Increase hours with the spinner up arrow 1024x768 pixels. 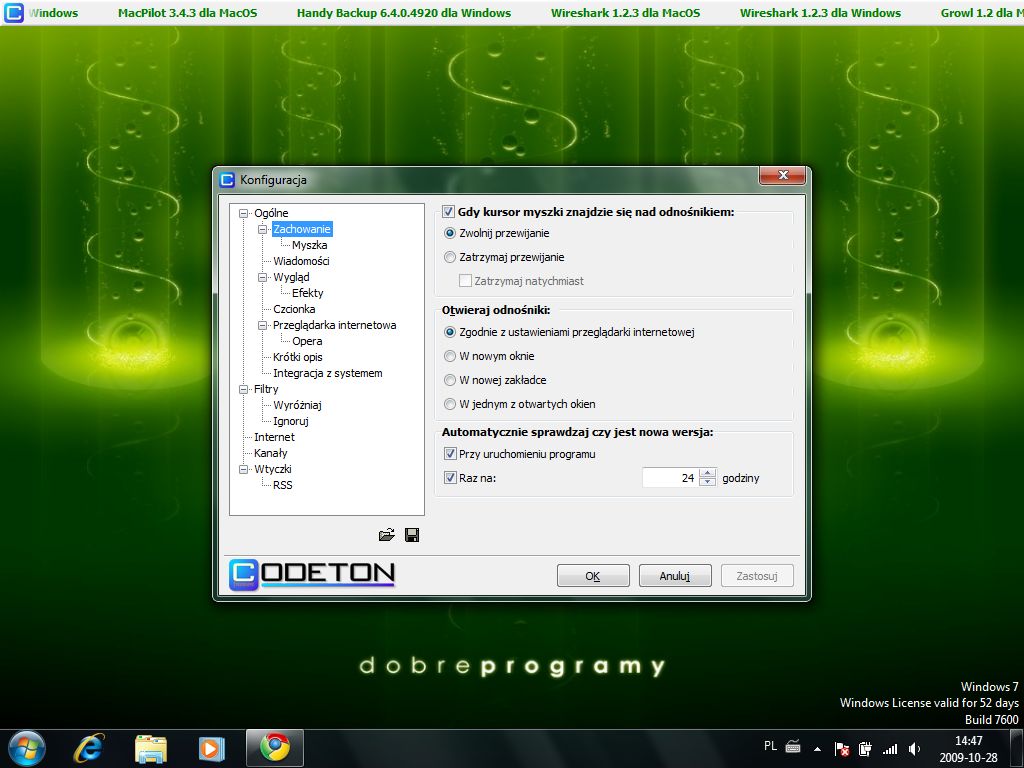coord(708,473)
